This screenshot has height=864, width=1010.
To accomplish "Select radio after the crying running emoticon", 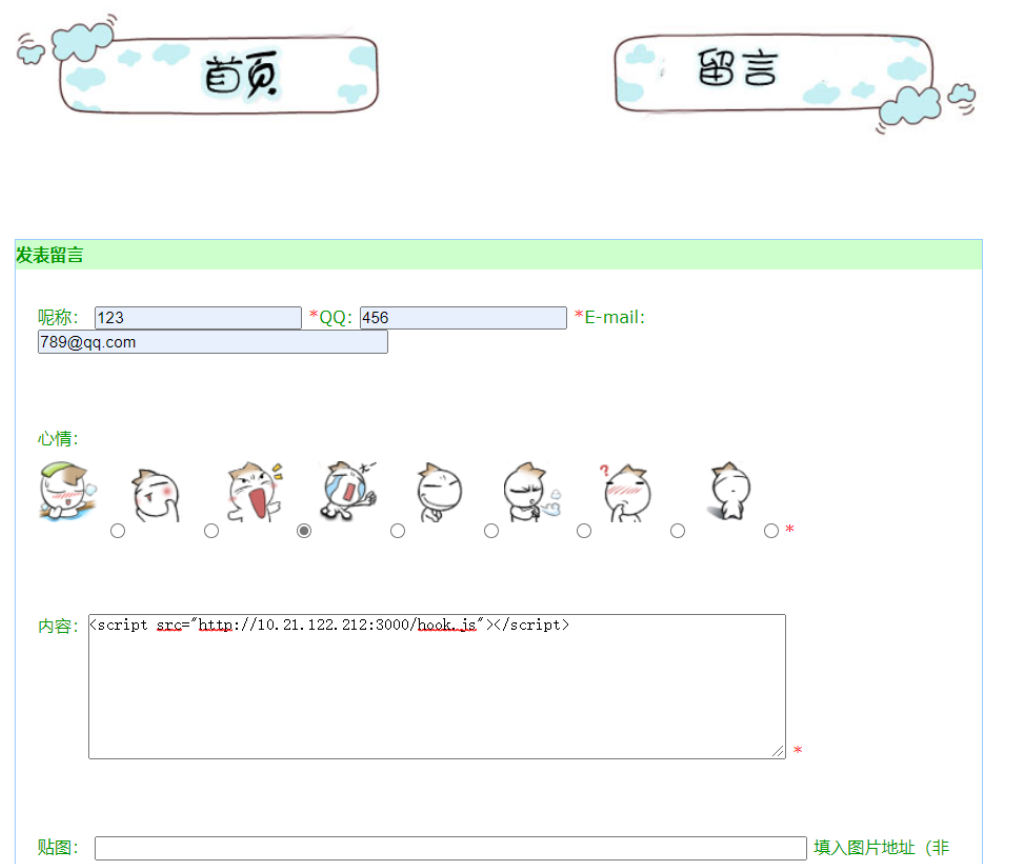I will tap(397, 531).
